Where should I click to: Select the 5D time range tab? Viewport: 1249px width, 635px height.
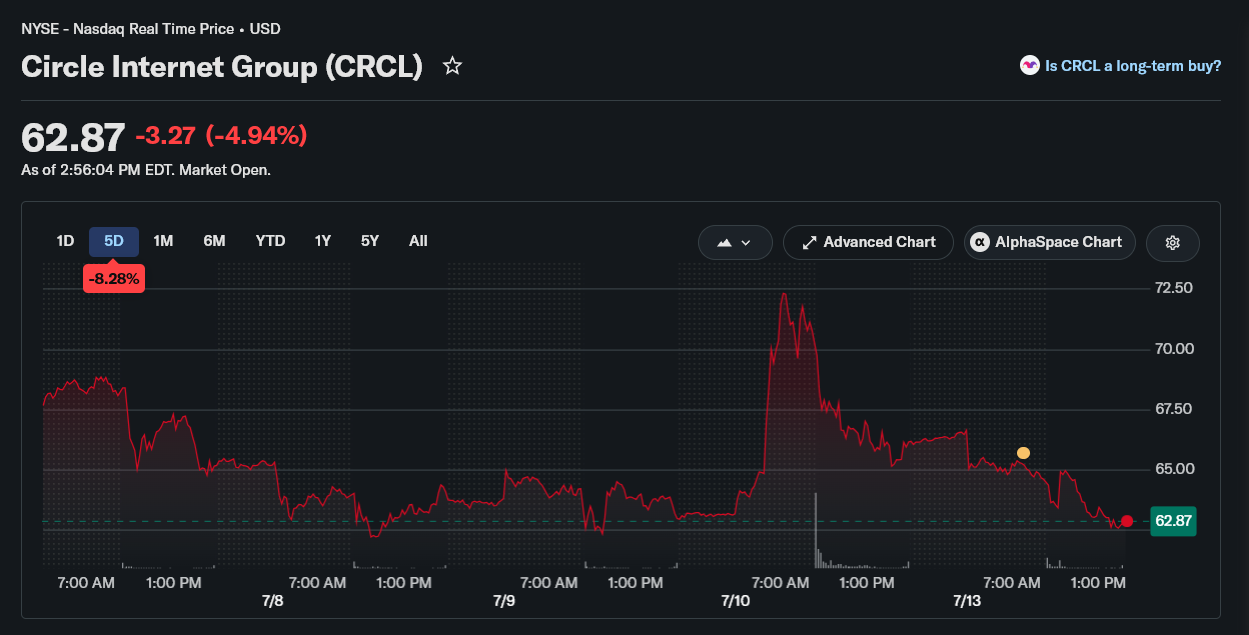(114, 241)
